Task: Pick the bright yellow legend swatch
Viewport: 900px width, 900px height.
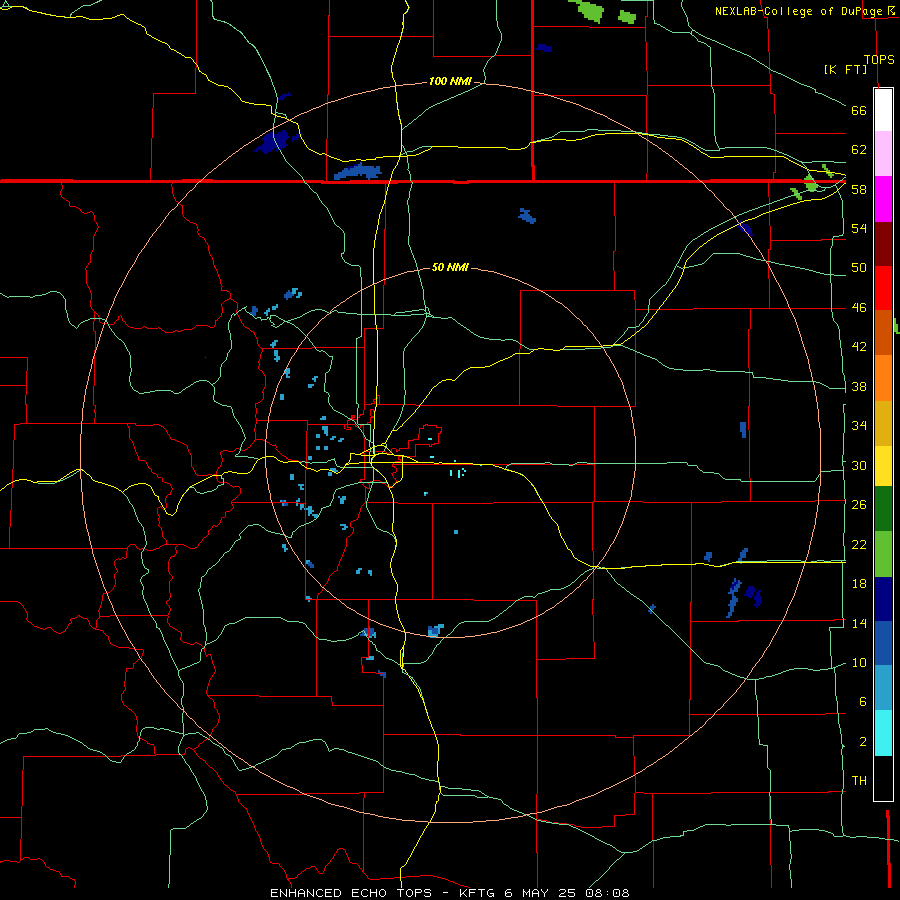Action: [x=883, y=466]
